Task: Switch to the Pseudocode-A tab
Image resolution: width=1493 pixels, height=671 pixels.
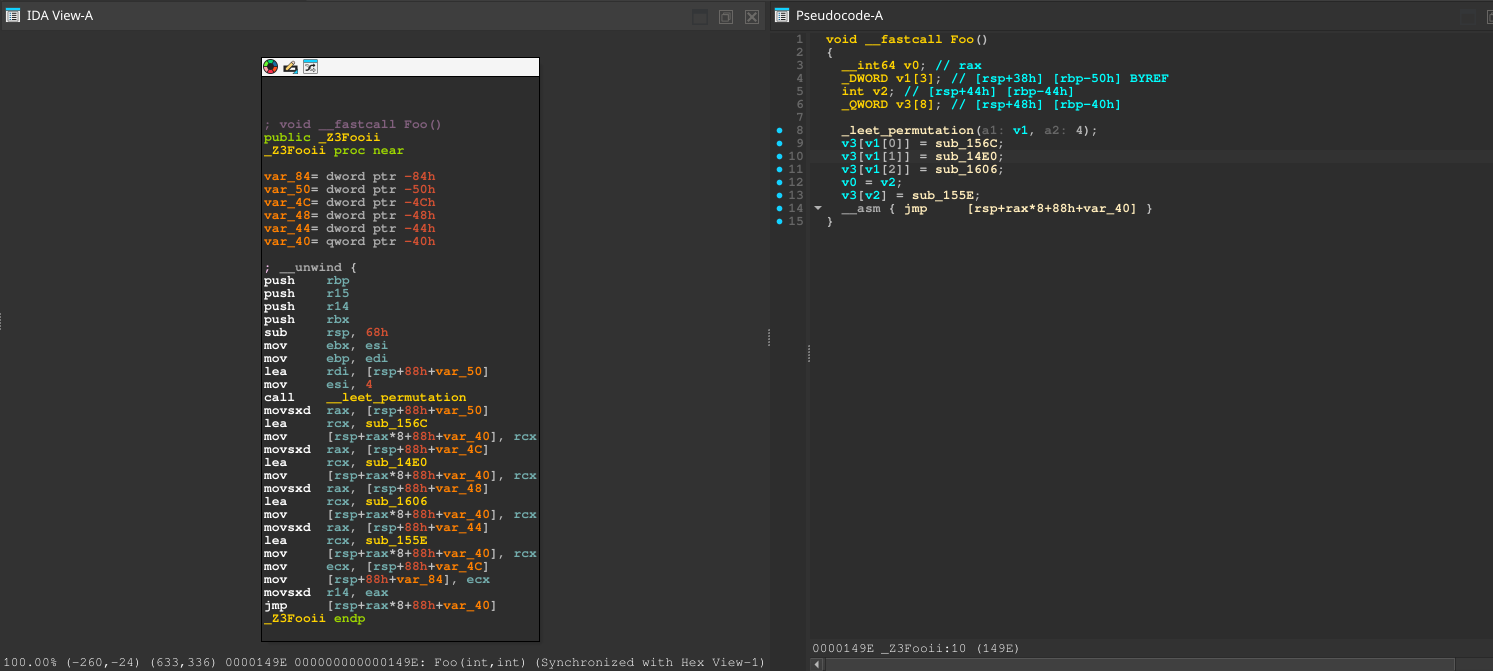Action: click(838, 15)
